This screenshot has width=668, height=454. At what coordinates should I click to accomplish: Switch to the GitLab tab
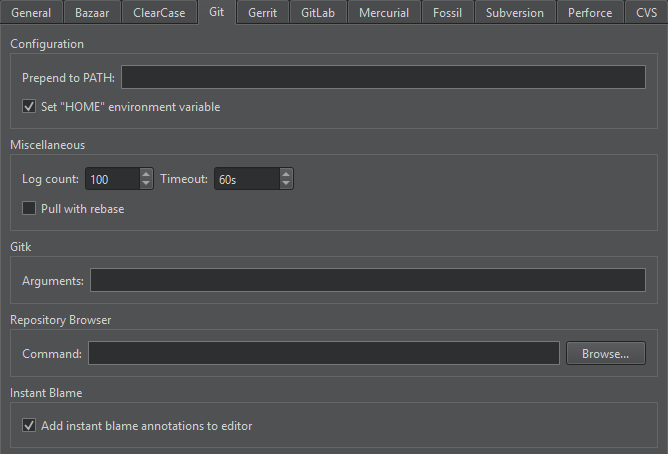[x=318, y=13]
